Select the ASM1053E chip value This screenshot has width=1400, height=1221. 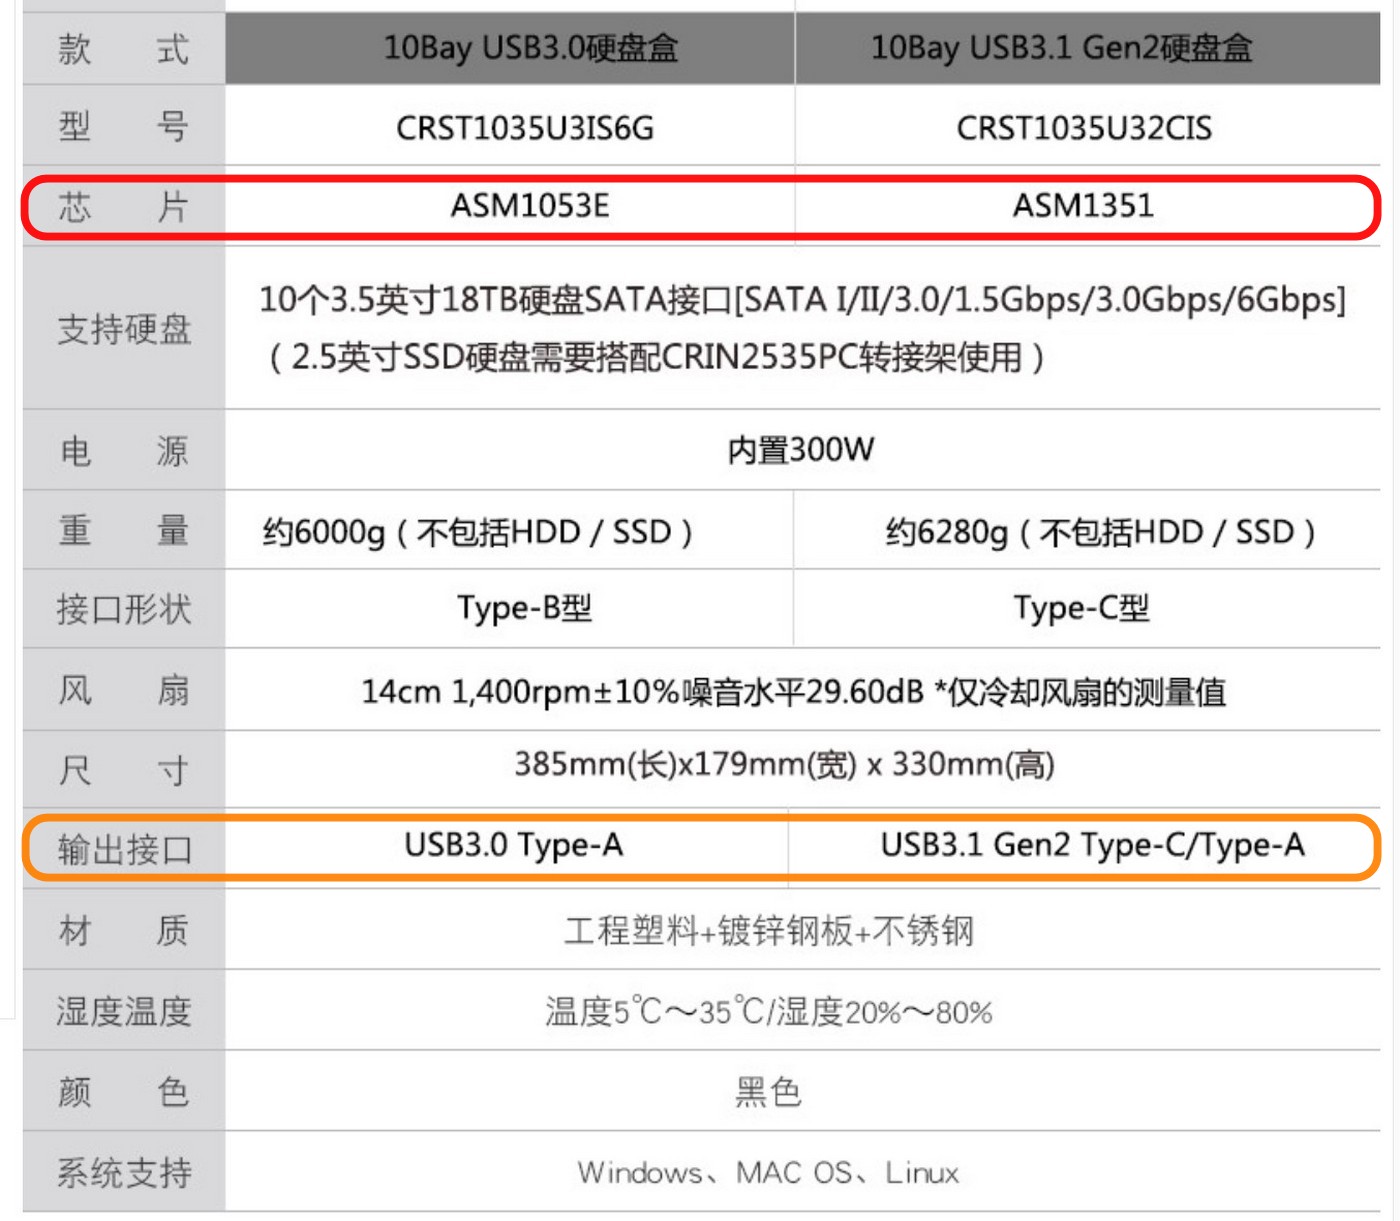coord(530,206)
